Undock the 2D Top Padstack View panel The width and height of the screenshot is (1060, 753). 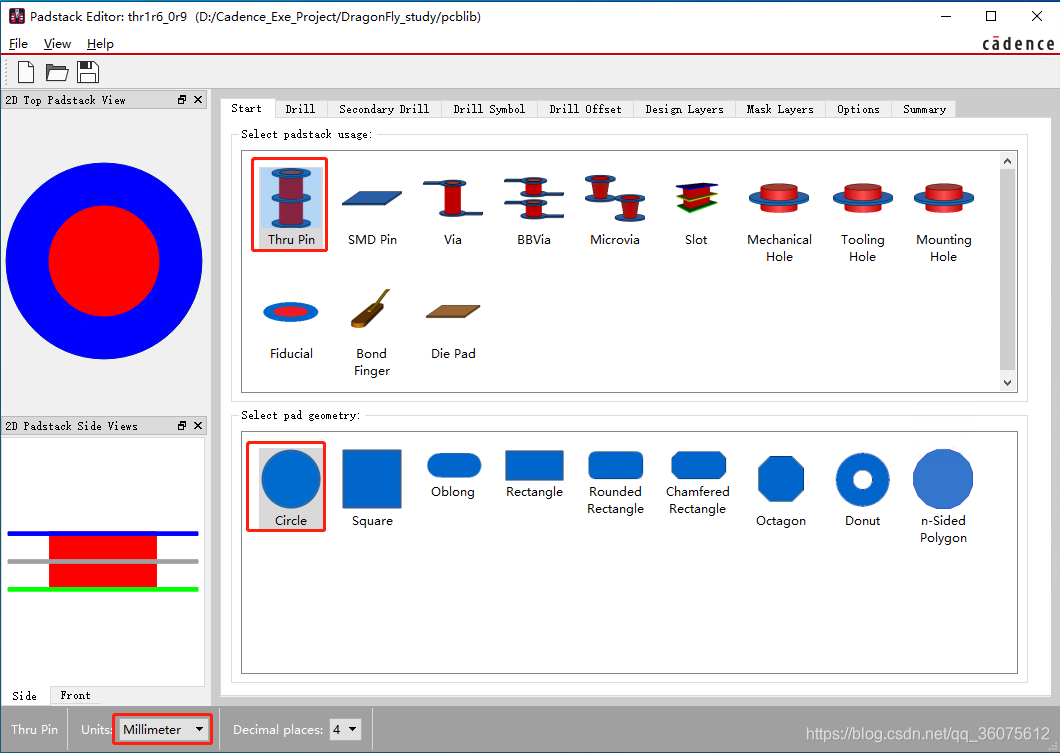click(x=182, y=100)
